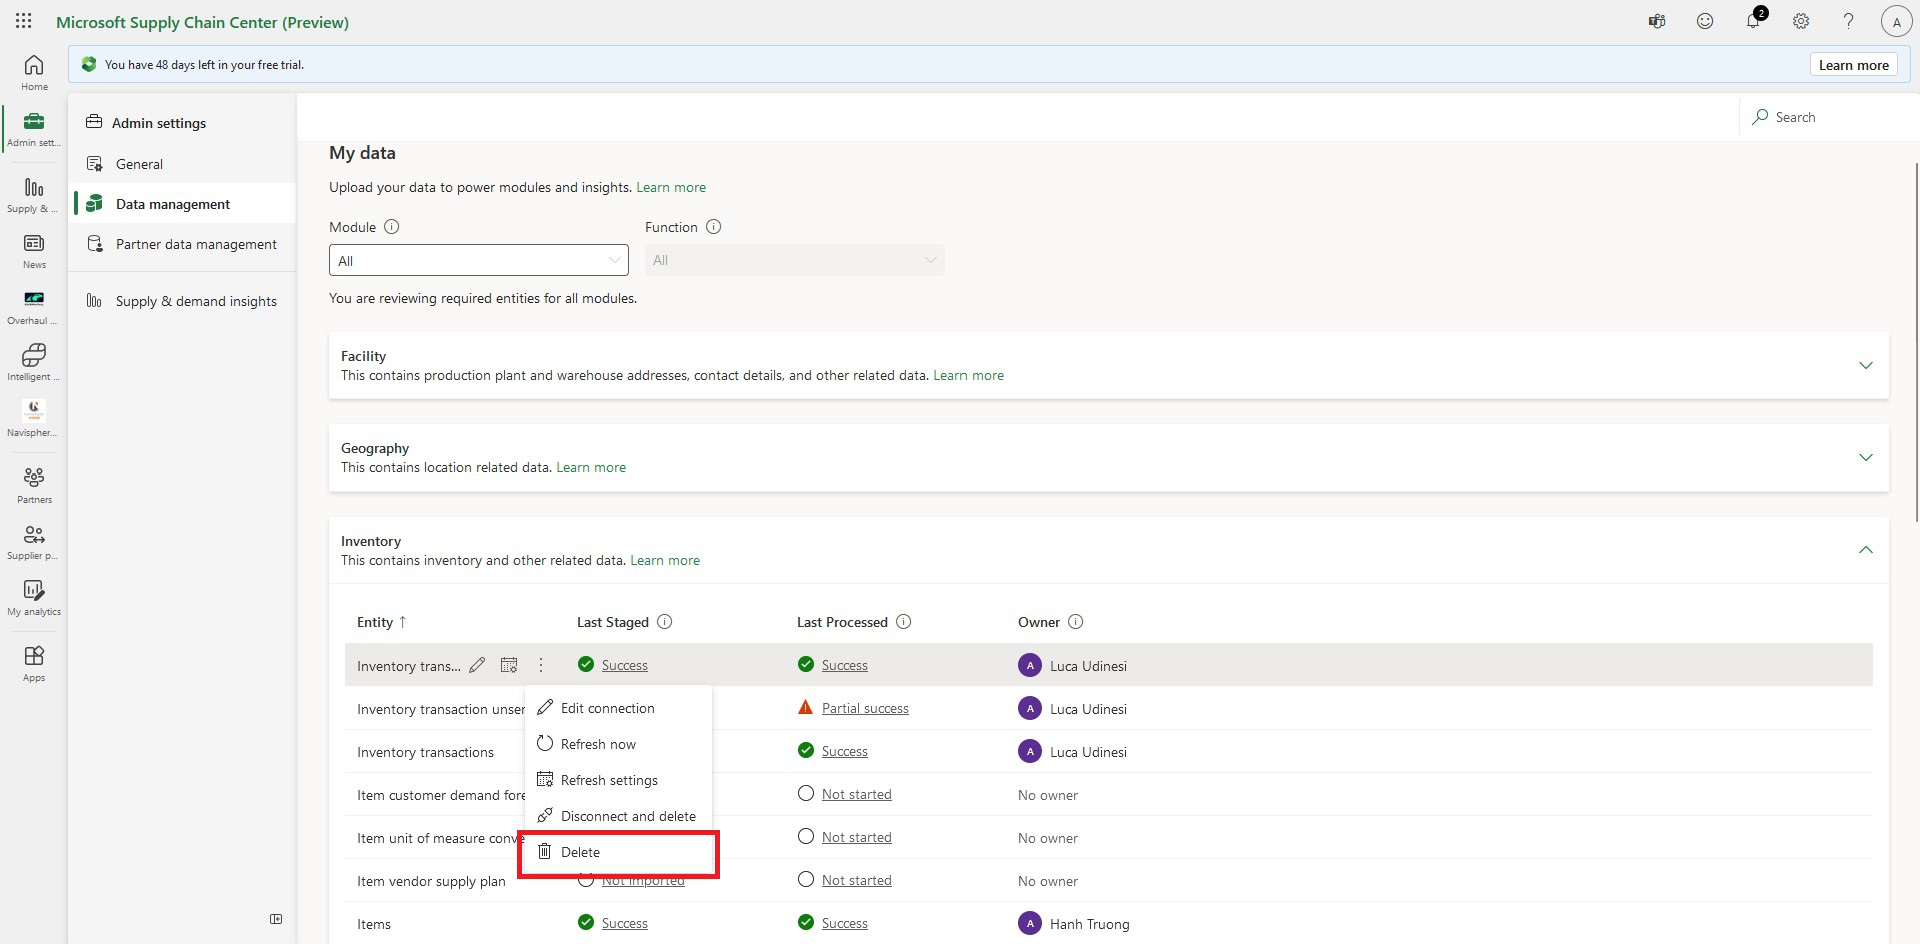Open Apps in left rail
The height and width of the screenshot is (944, 1920).
(34, 664)
